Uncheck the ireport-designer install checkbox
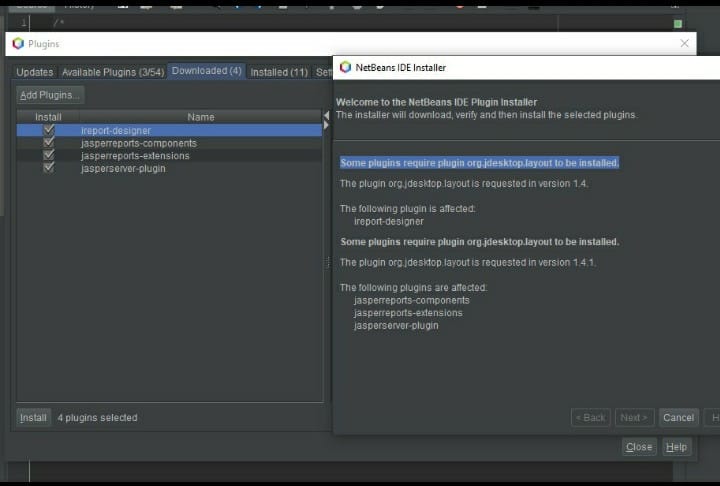 point(49,130)
